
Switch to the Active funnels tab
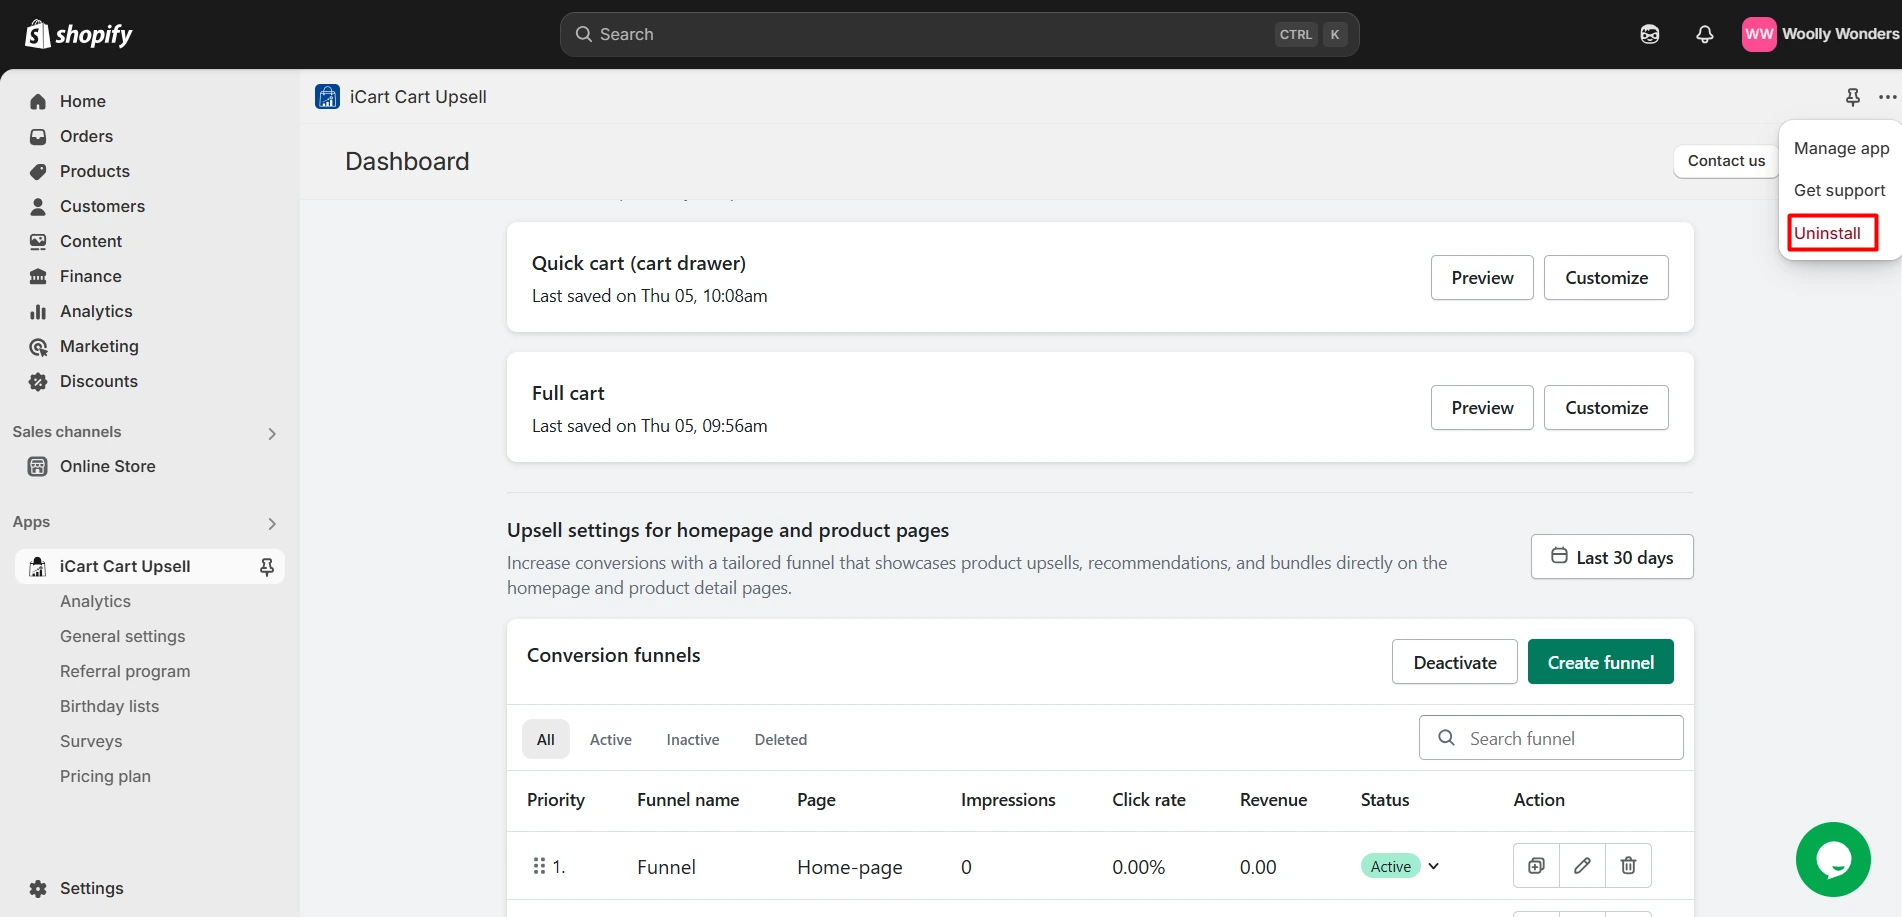click(610, 739)
